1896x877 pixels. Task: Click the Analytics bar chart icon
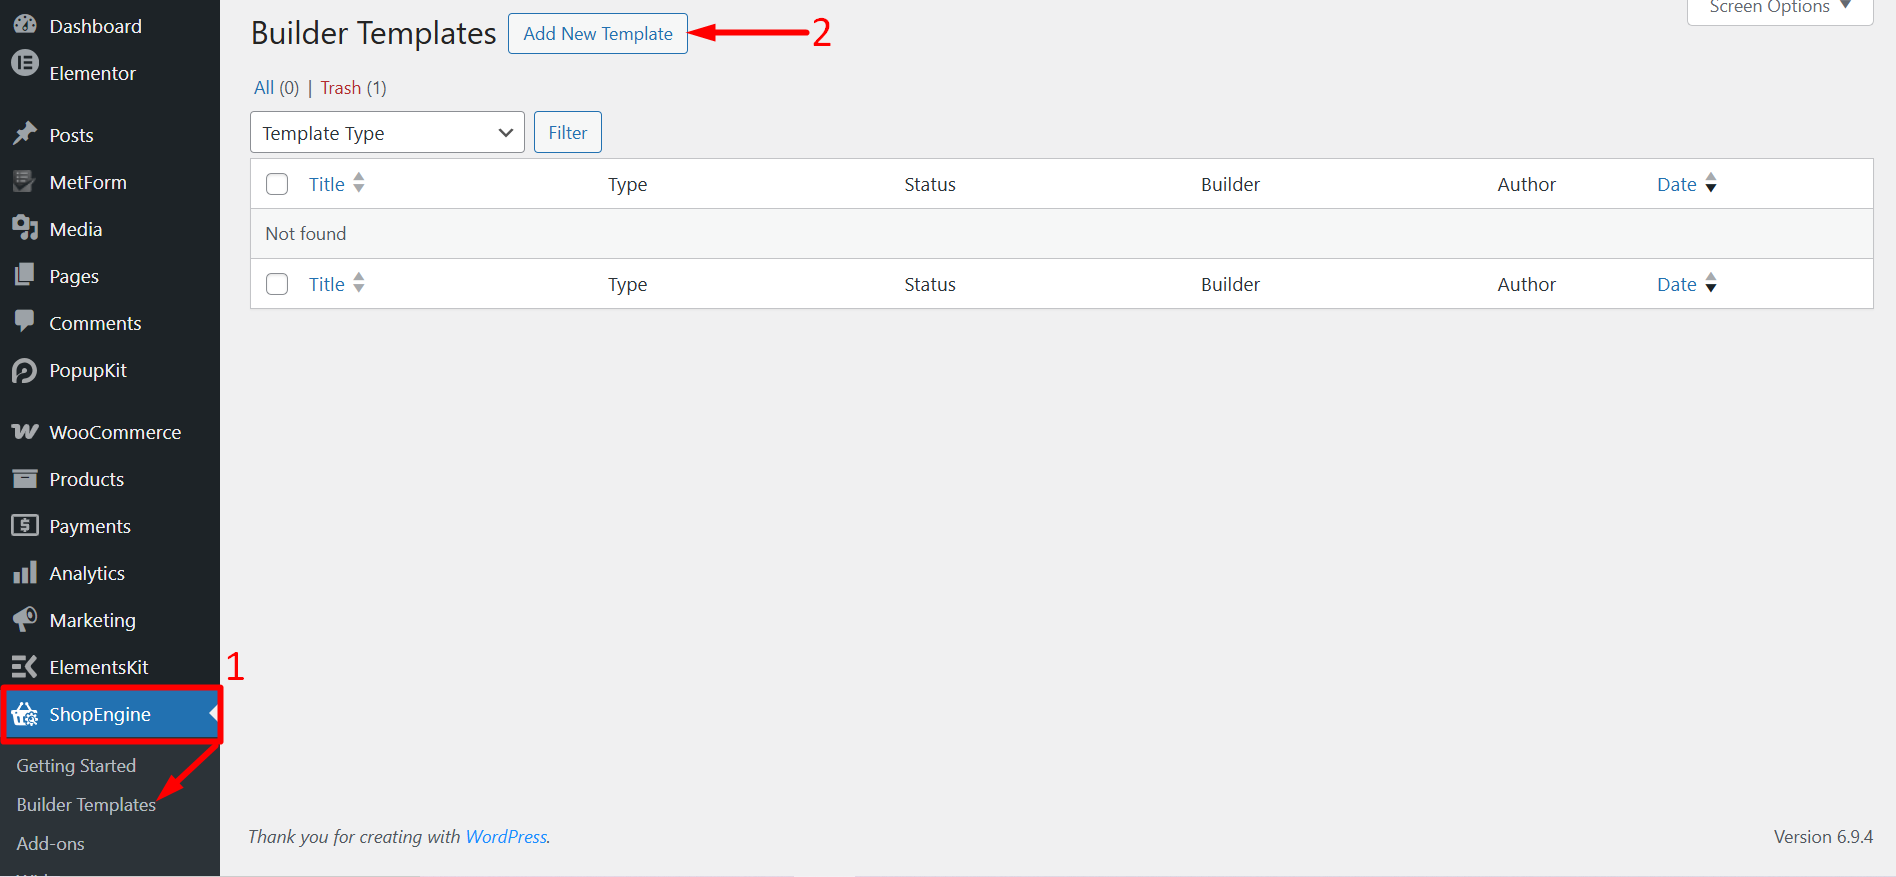pos(25,572)
